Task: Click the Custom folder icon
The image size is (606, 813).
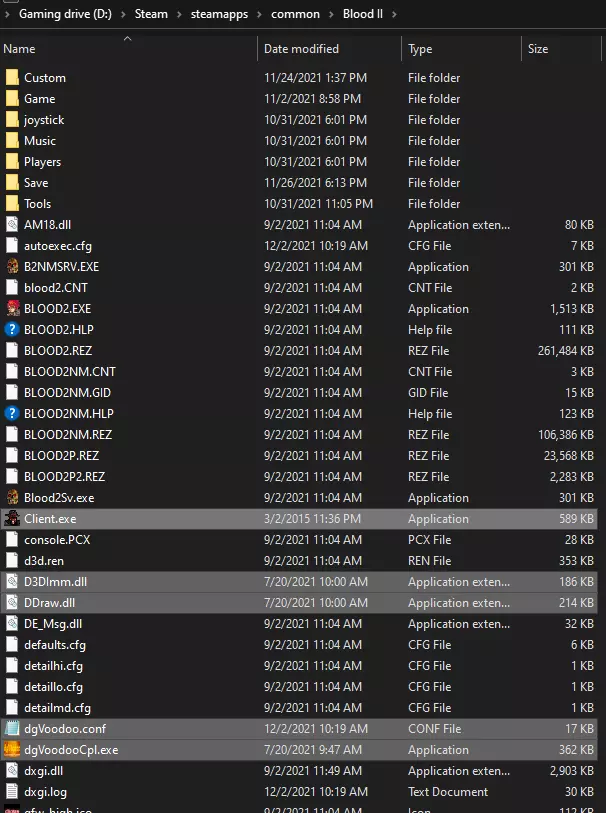Action: click(12, 78)
